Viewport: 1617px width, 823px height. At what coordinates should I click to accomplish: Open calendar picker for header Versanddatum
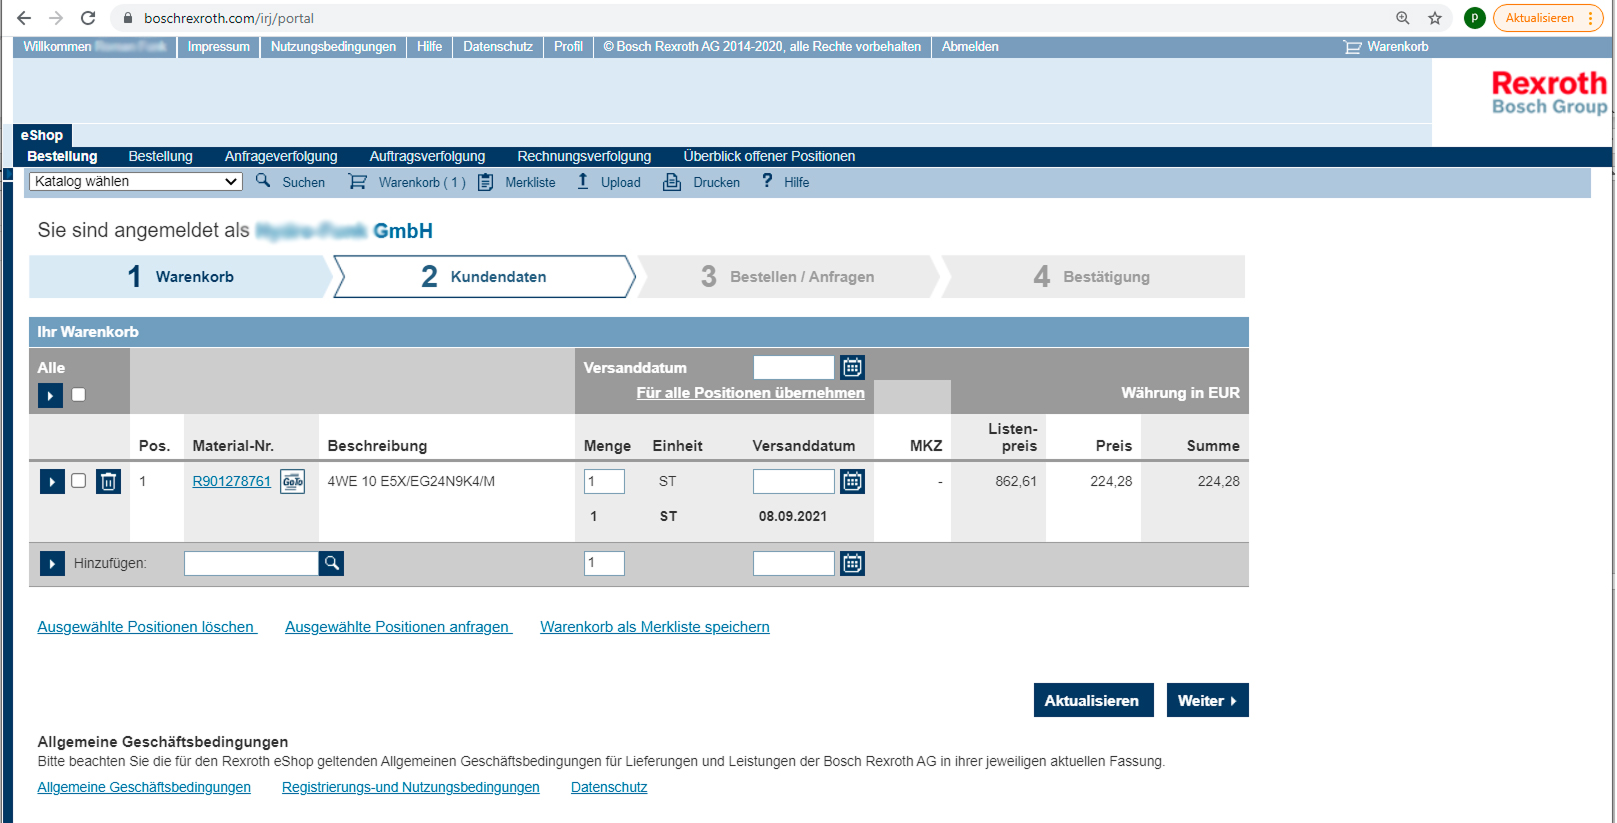(x=852, y=368)
